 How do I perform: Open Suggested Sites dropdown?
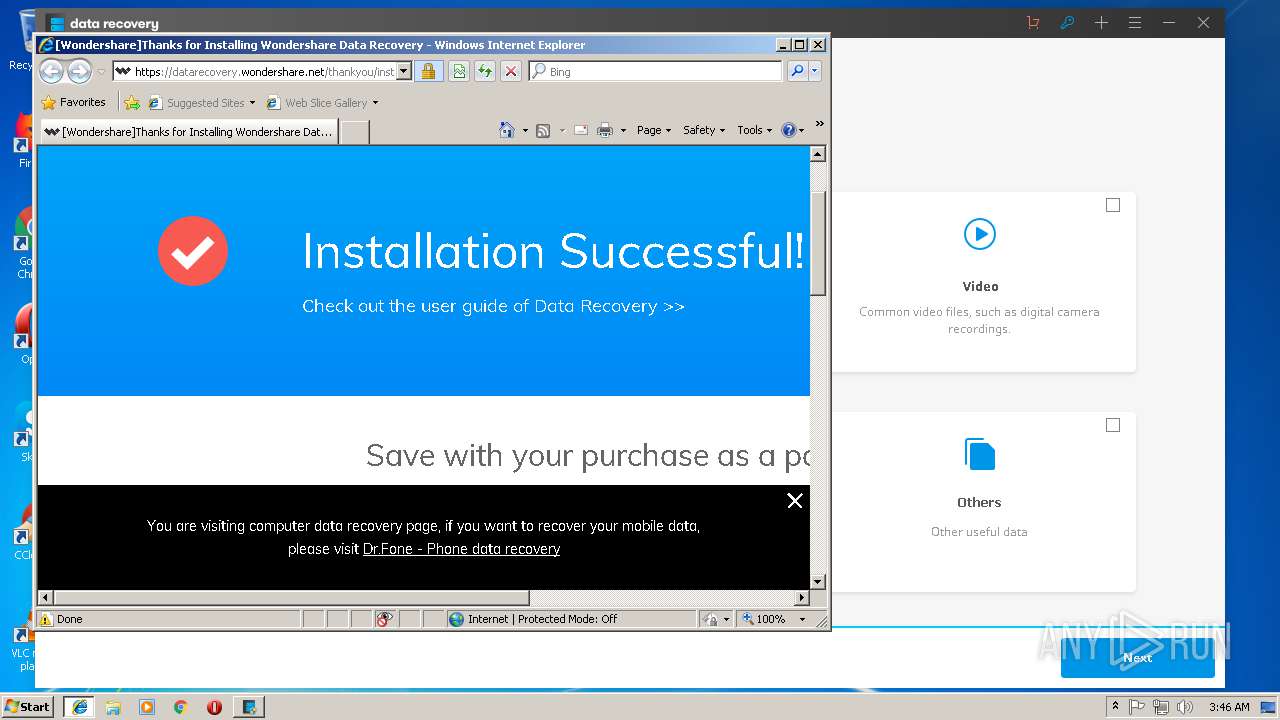(201, 102)
